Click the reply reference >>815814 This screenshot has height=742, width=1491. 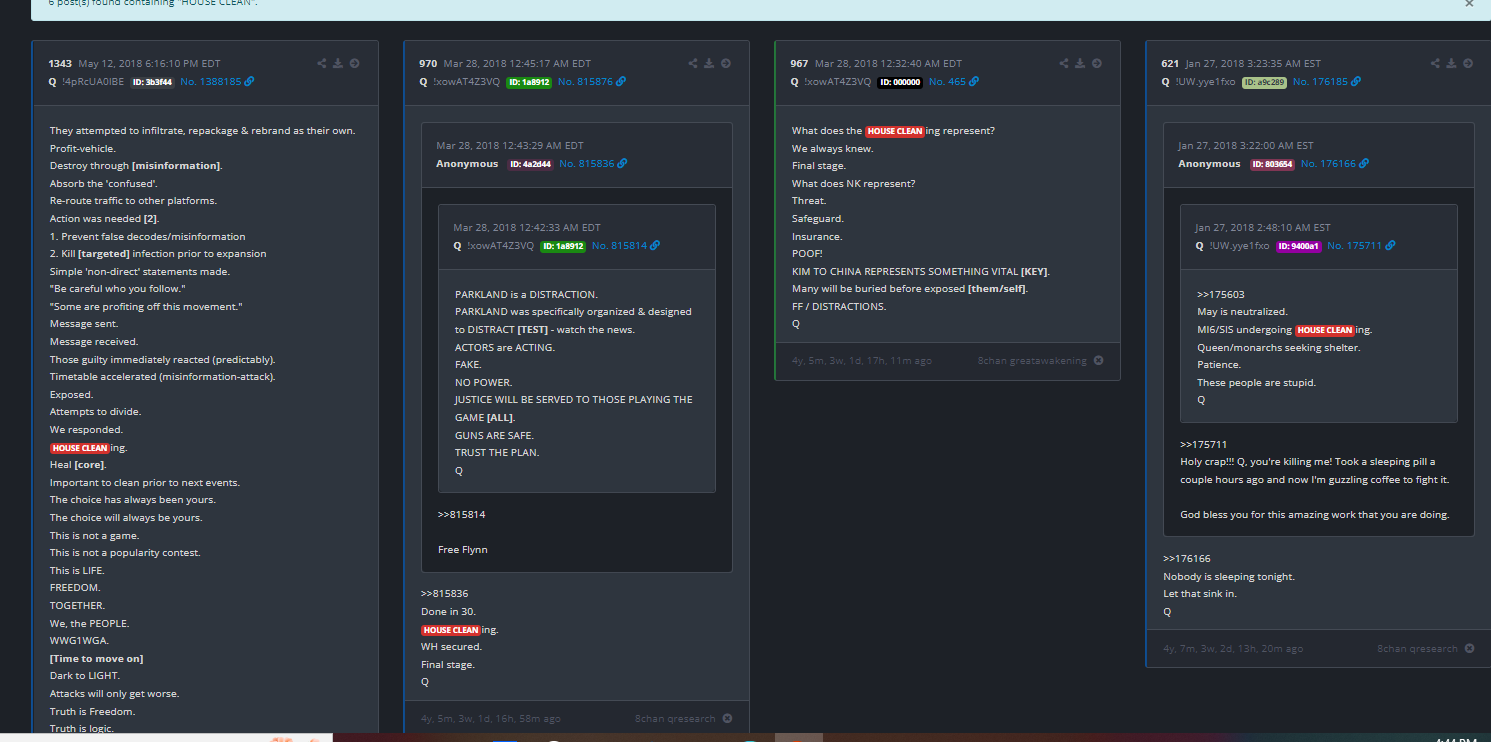461,514
